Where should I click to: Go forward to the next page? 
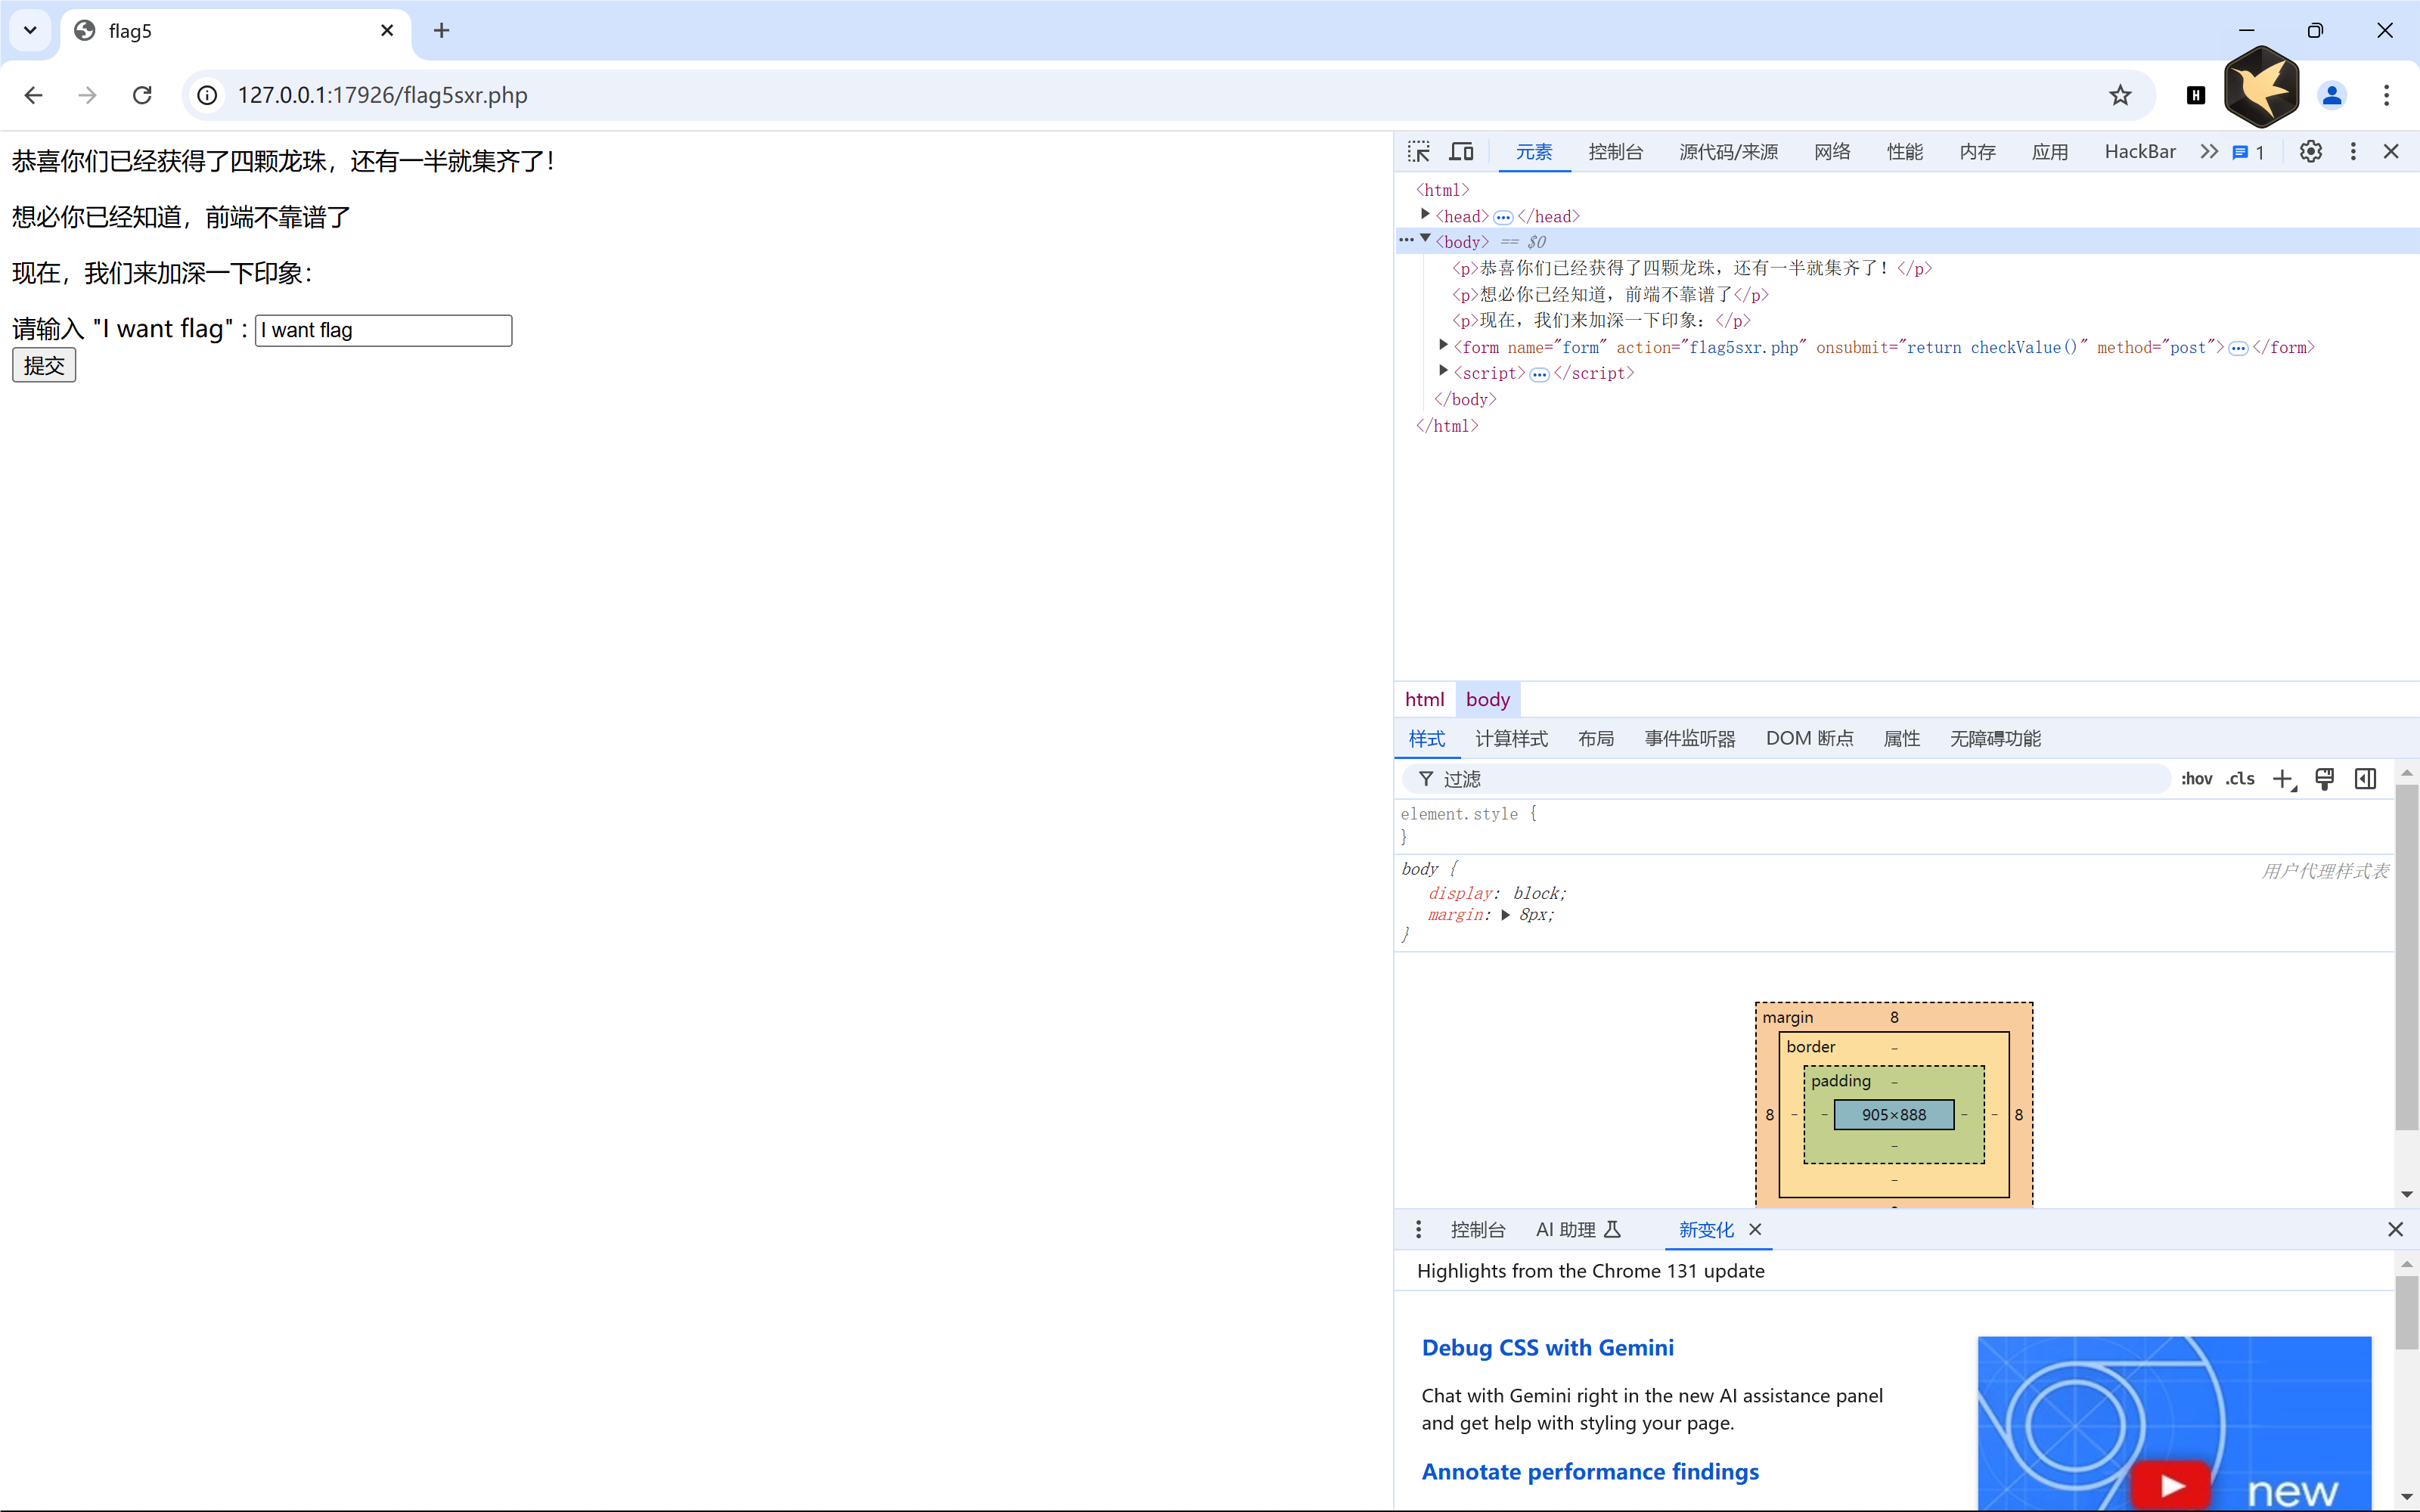(x=88, y=95)
